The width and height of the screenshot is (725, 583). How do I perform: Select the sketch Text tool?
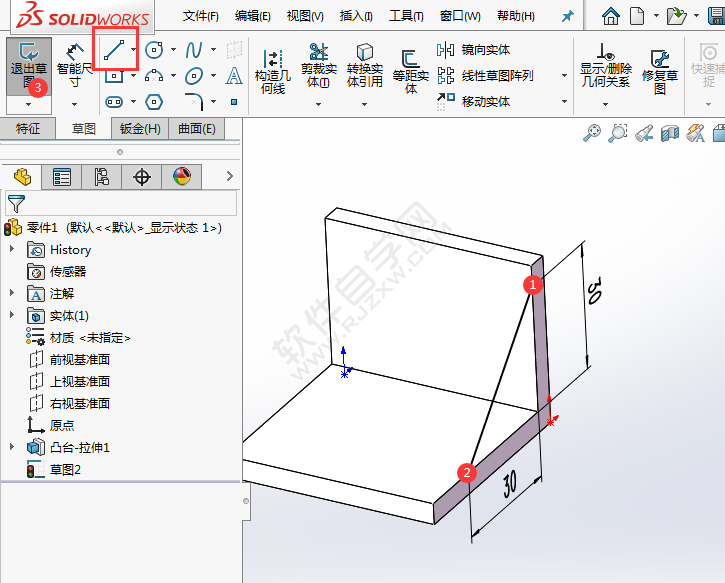[234, 76]
